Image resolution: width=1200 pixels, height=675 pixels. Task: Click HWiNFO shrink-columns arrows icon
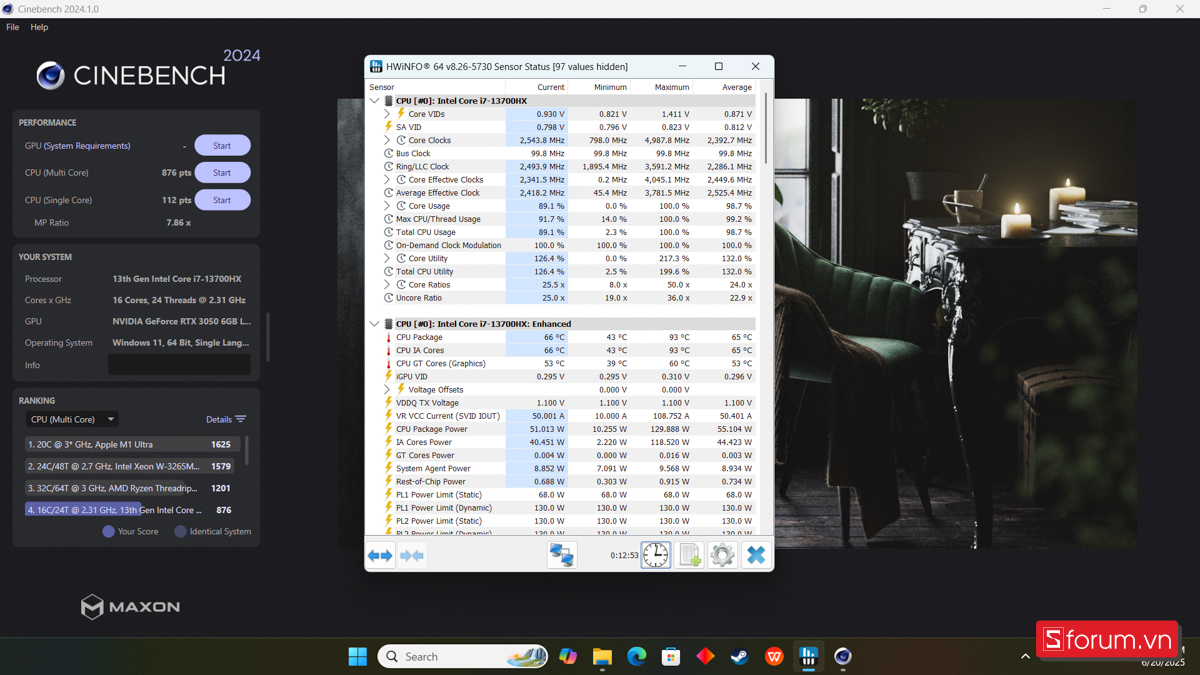[412, 555]
